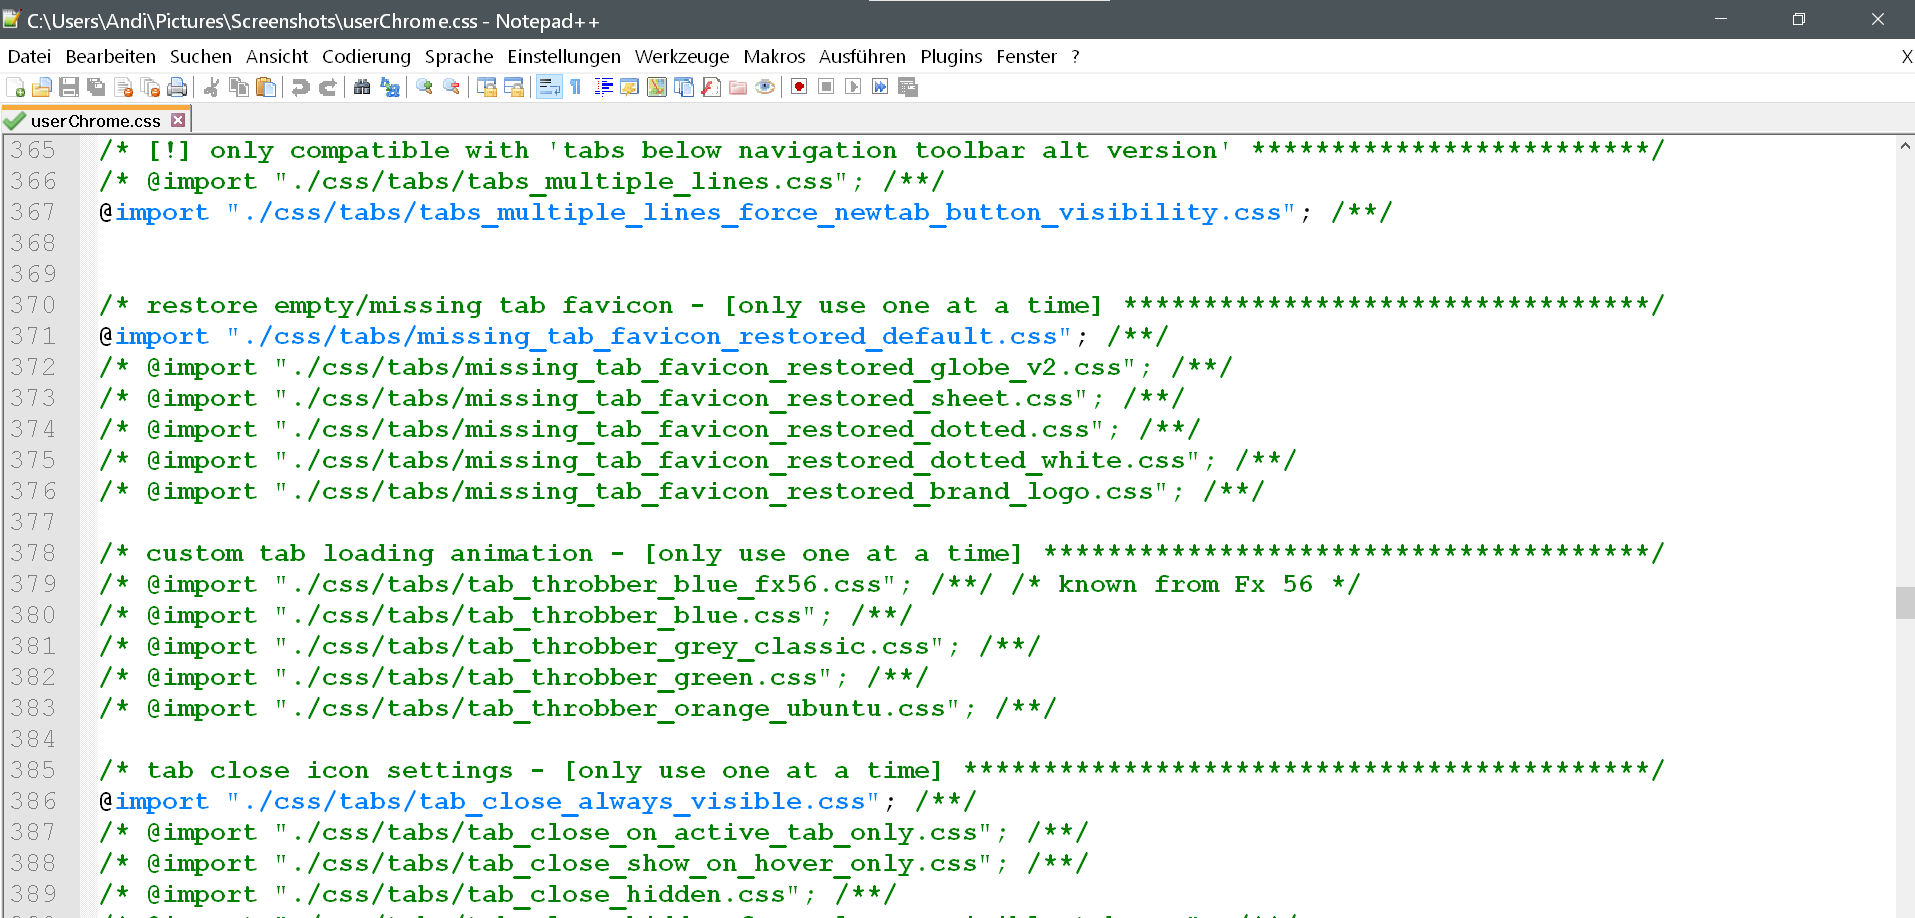The height and width of the screenshot is (918, 1915).
Task: Open the Sprache menu
Action: click(x=458, y=57)
